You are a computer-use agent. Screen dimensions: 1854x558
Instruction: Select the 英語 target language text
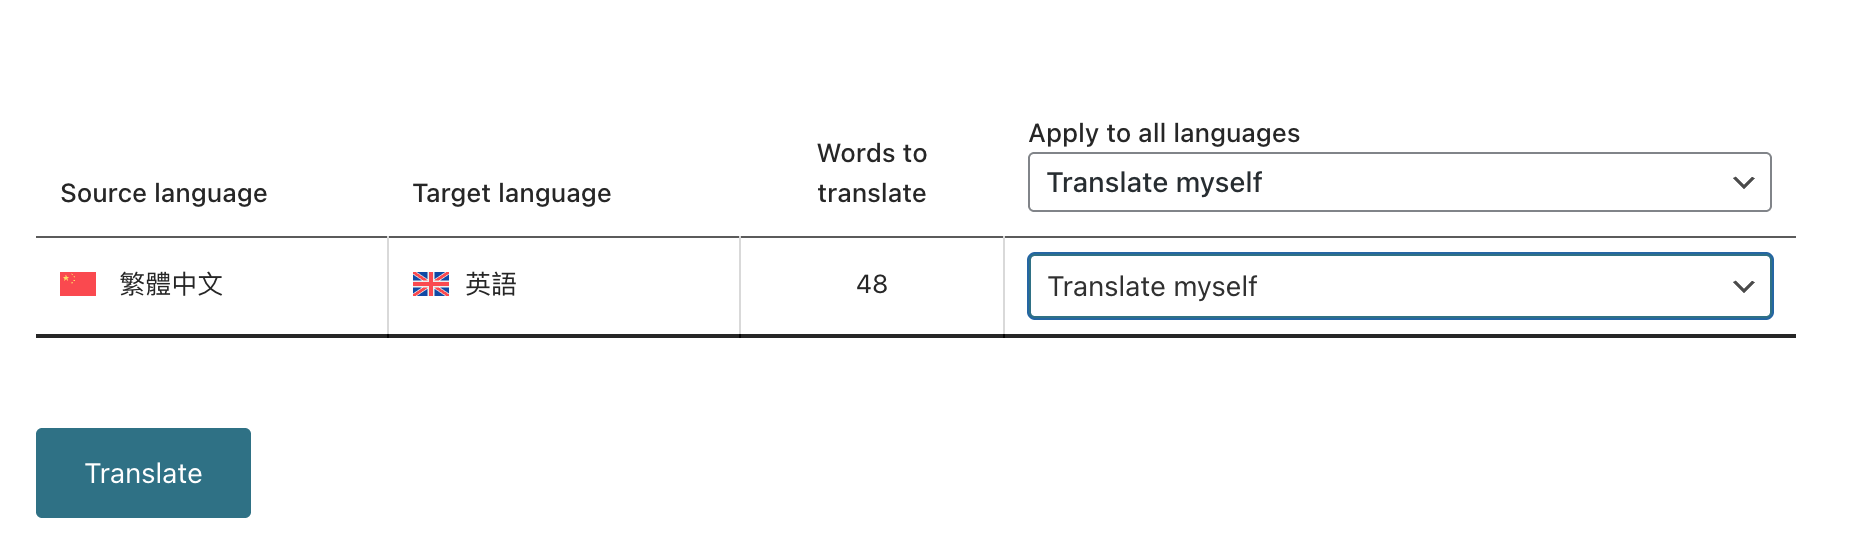(491, 285)
